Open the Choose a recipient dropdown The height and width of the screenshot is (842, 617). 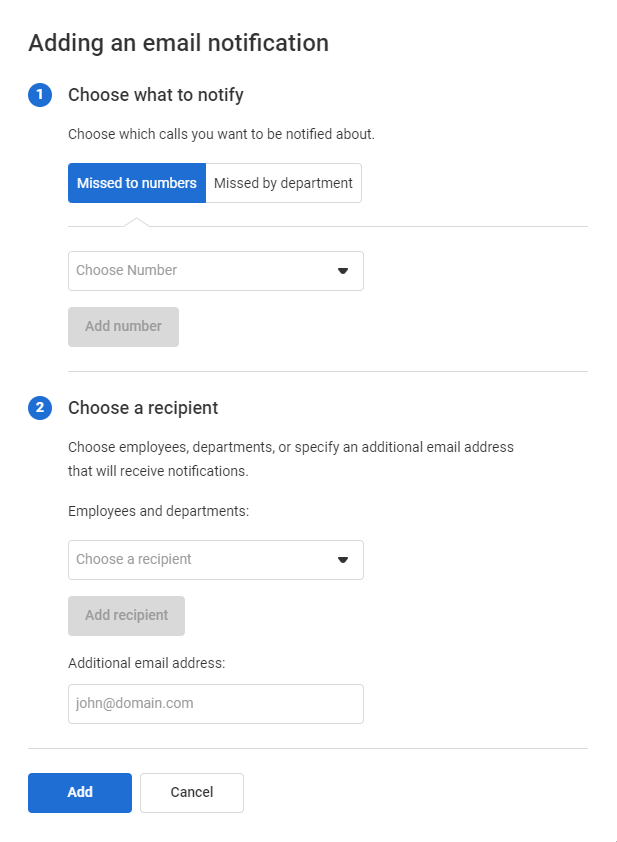point(200,560)
